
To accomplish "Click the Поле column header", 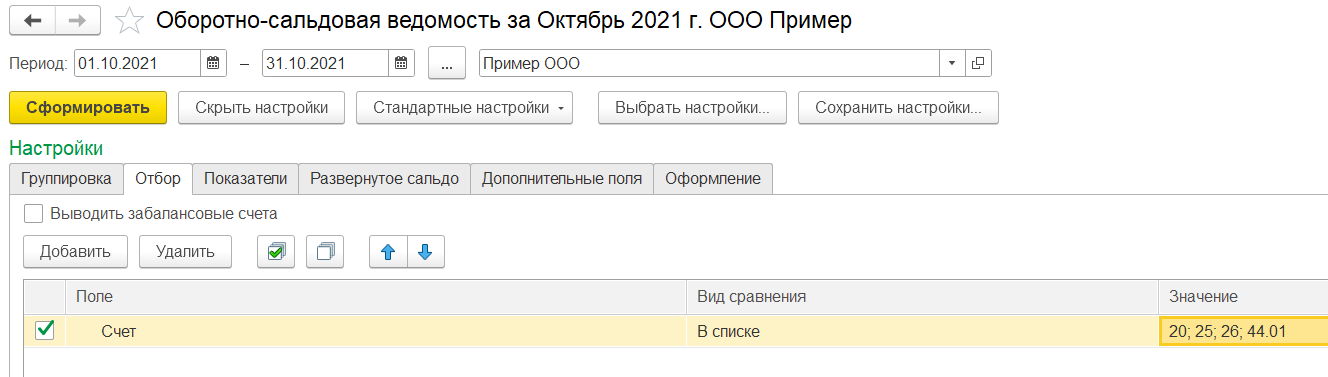I will [x=377, y=297].
